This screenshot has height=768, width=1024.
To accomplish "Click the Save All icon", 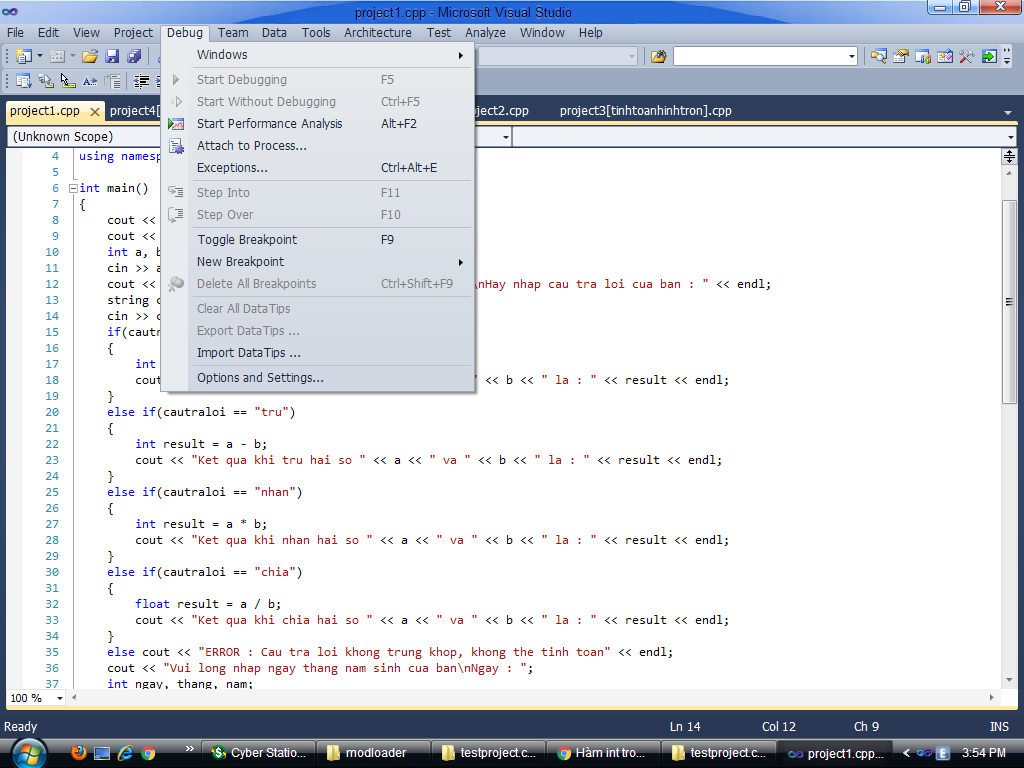I will (134, 56).
